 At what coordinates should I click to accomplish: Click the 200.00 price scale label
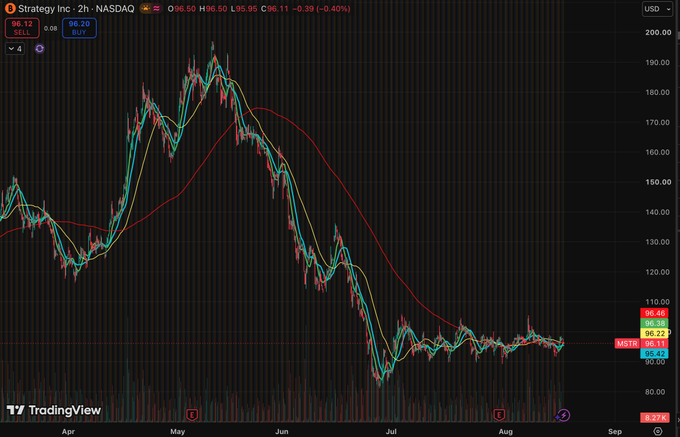point(659,32)
